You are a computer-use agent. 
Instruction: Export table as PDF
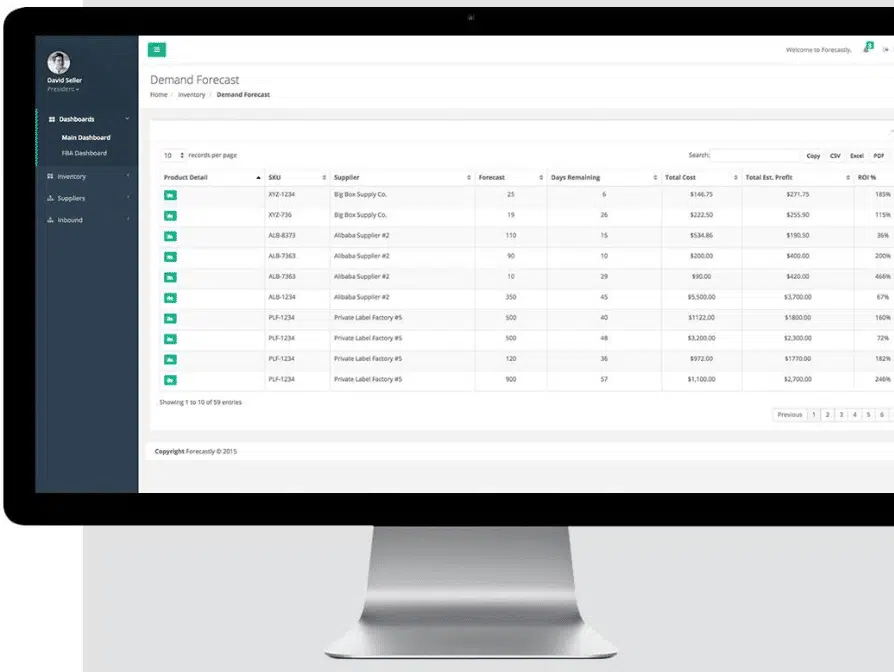point(879,156)
